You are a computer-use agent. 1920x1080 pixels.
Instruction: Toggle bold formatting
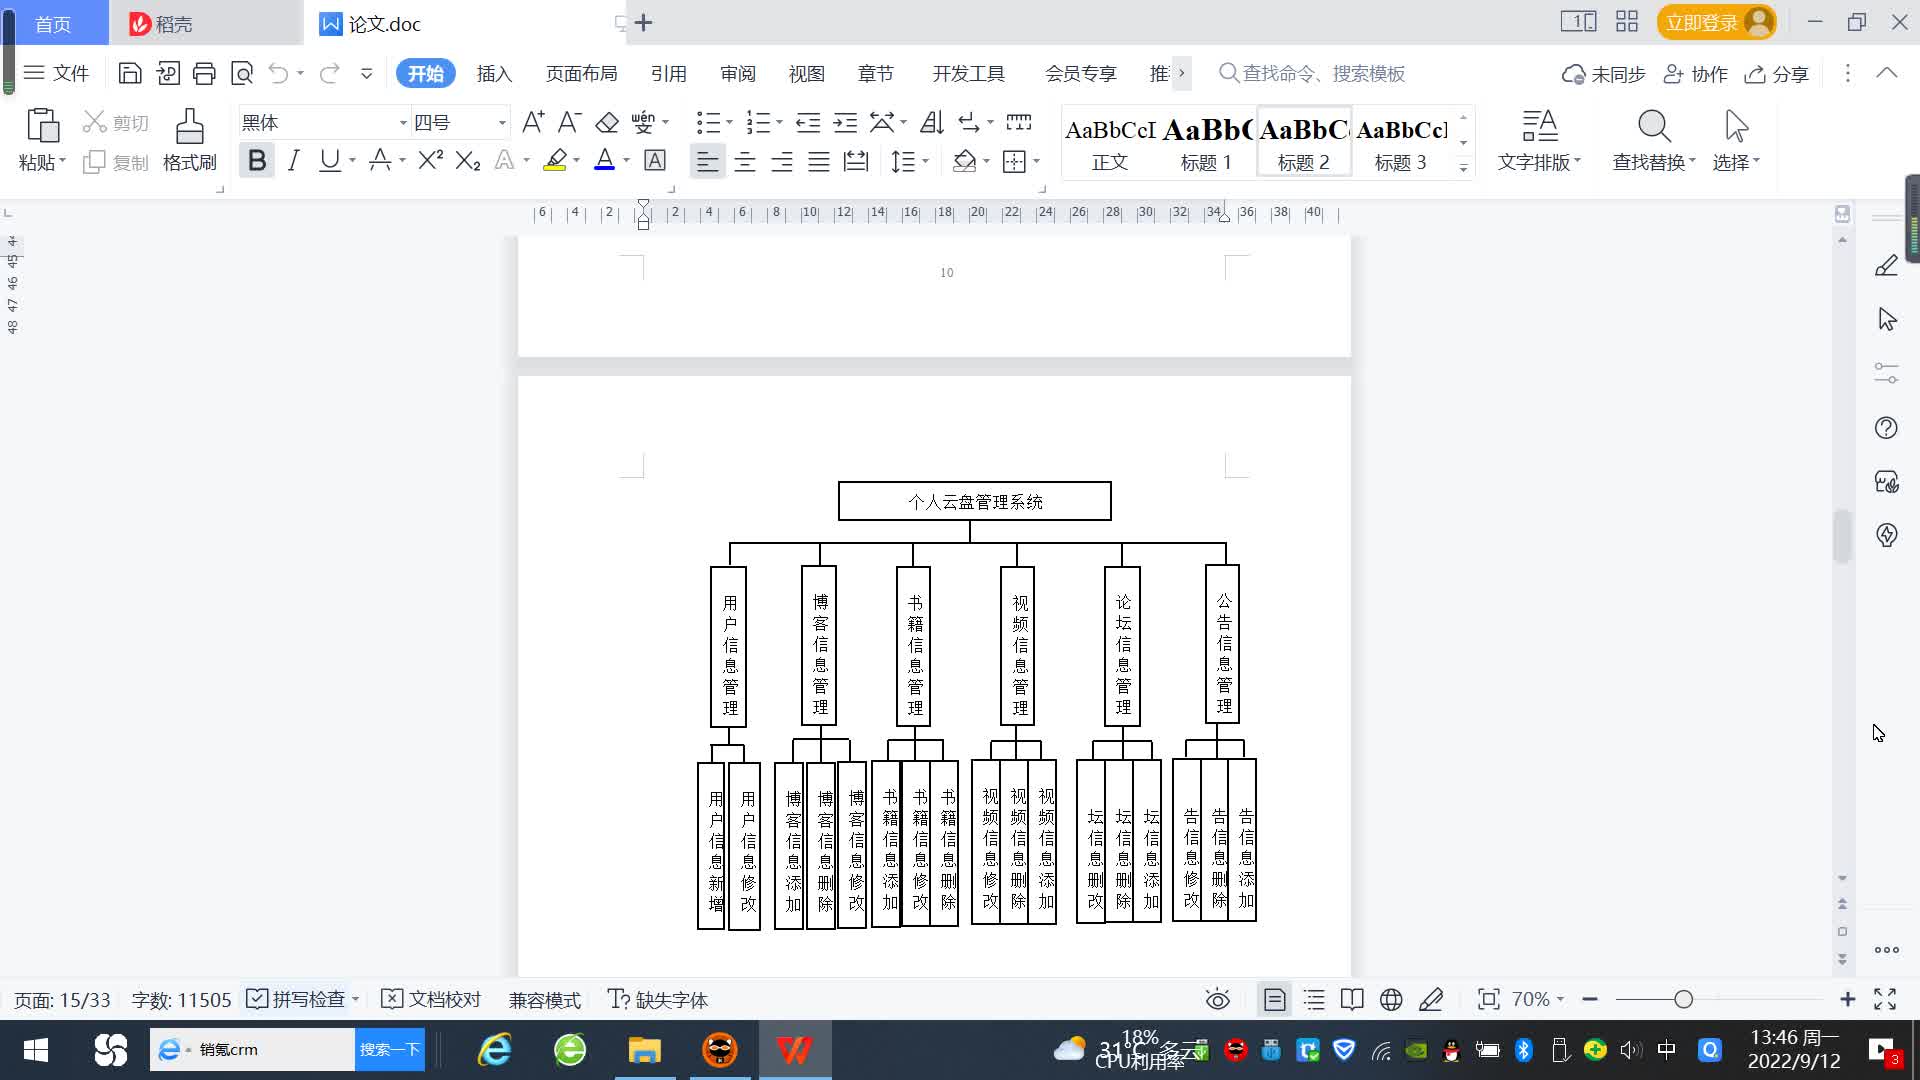(257, 161)
